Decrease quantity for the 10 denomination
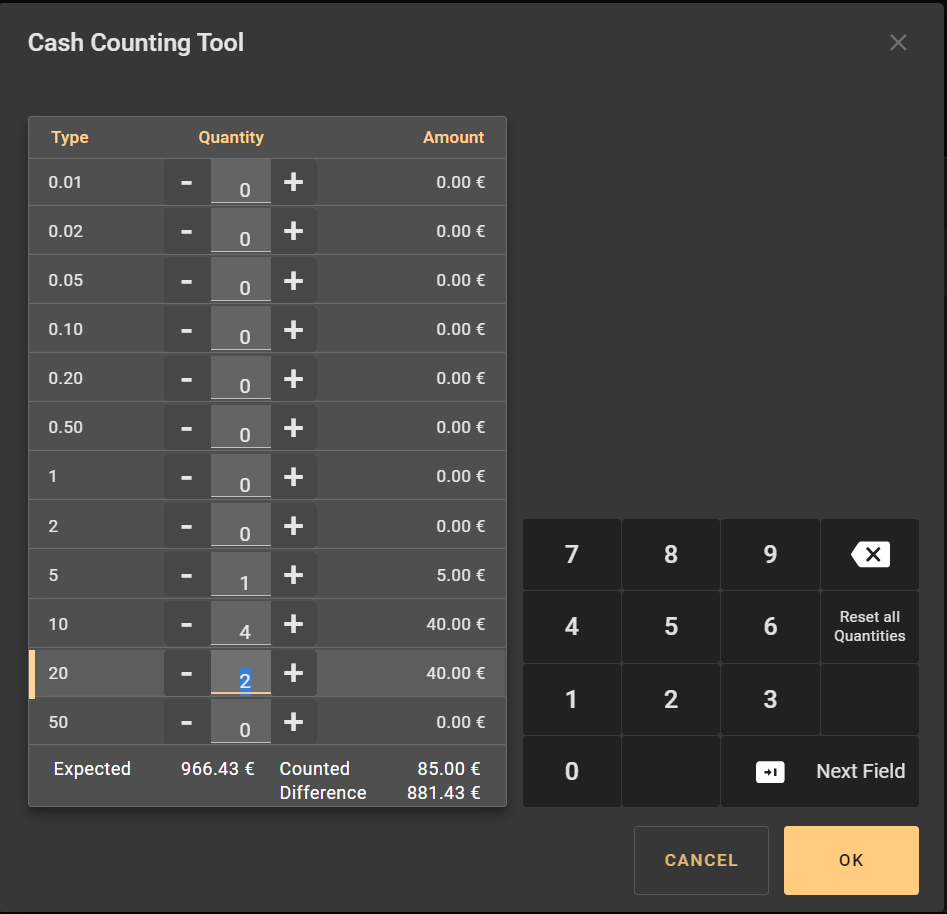The image size is (947, 914). click(x=187, y=624)
